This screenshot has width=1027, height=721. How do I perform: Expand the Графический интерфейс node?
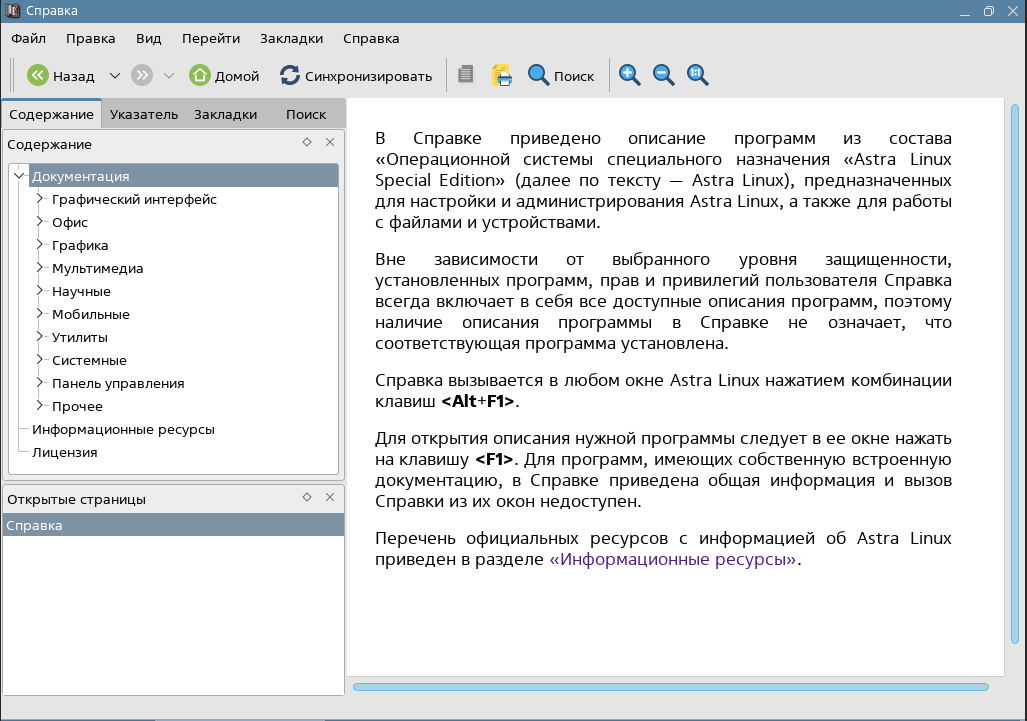click(39, 198)
